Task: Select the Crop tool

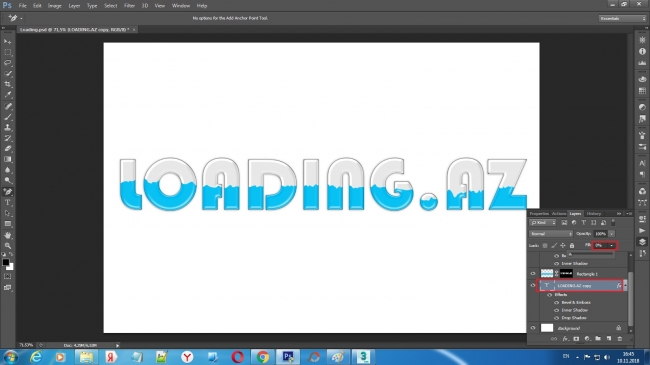Action: point(8,84)
